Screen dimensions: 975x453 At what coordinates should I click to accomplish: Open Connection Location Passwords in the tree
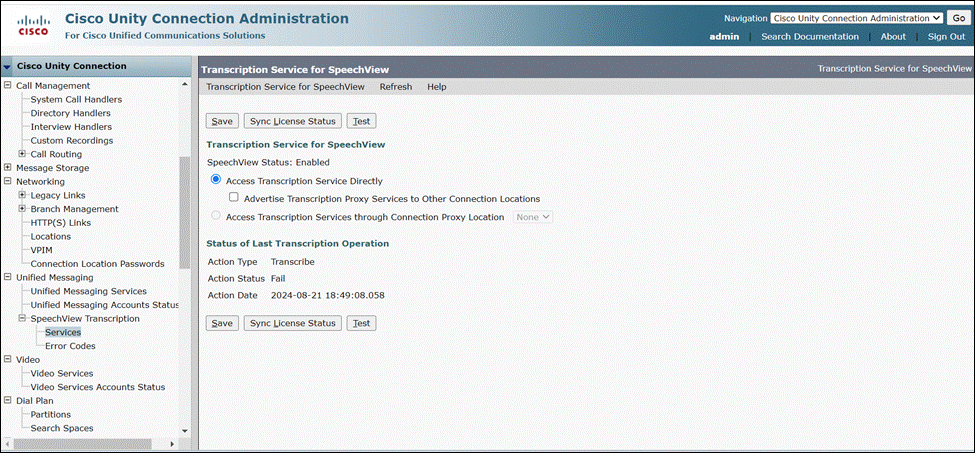point(97,263)
